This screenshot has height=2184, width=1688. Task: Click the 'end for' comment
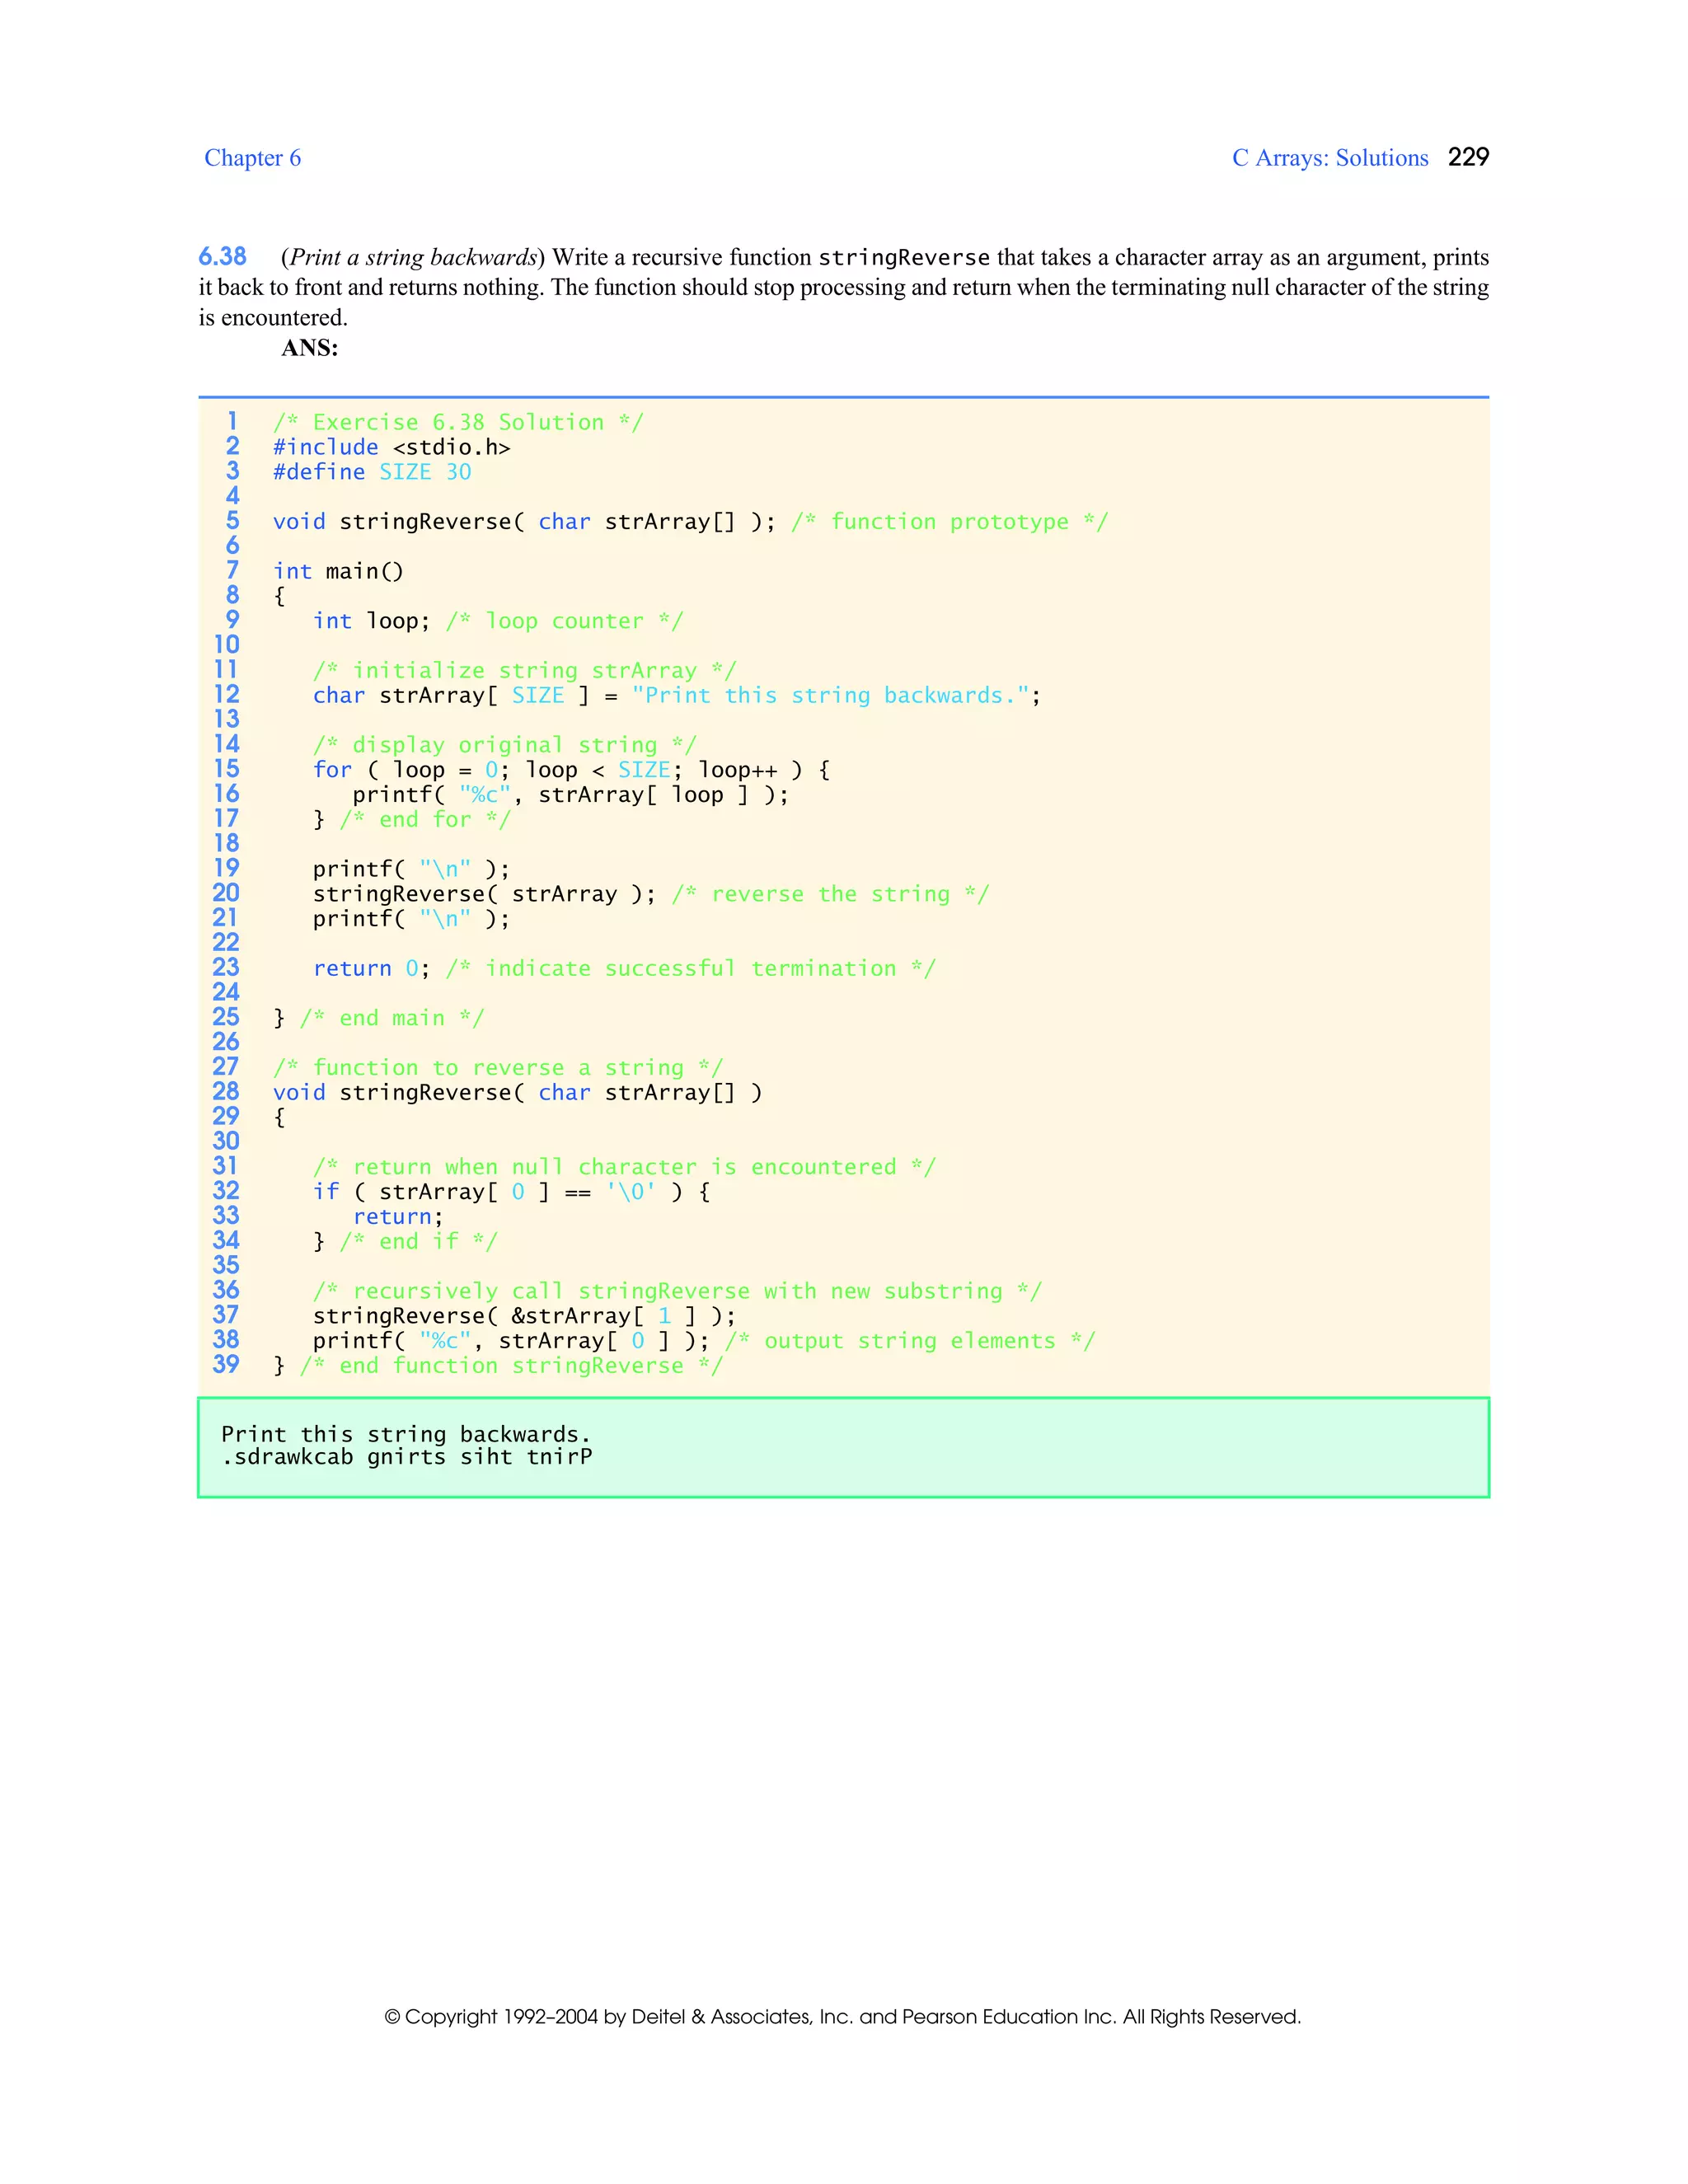(425, 820)
